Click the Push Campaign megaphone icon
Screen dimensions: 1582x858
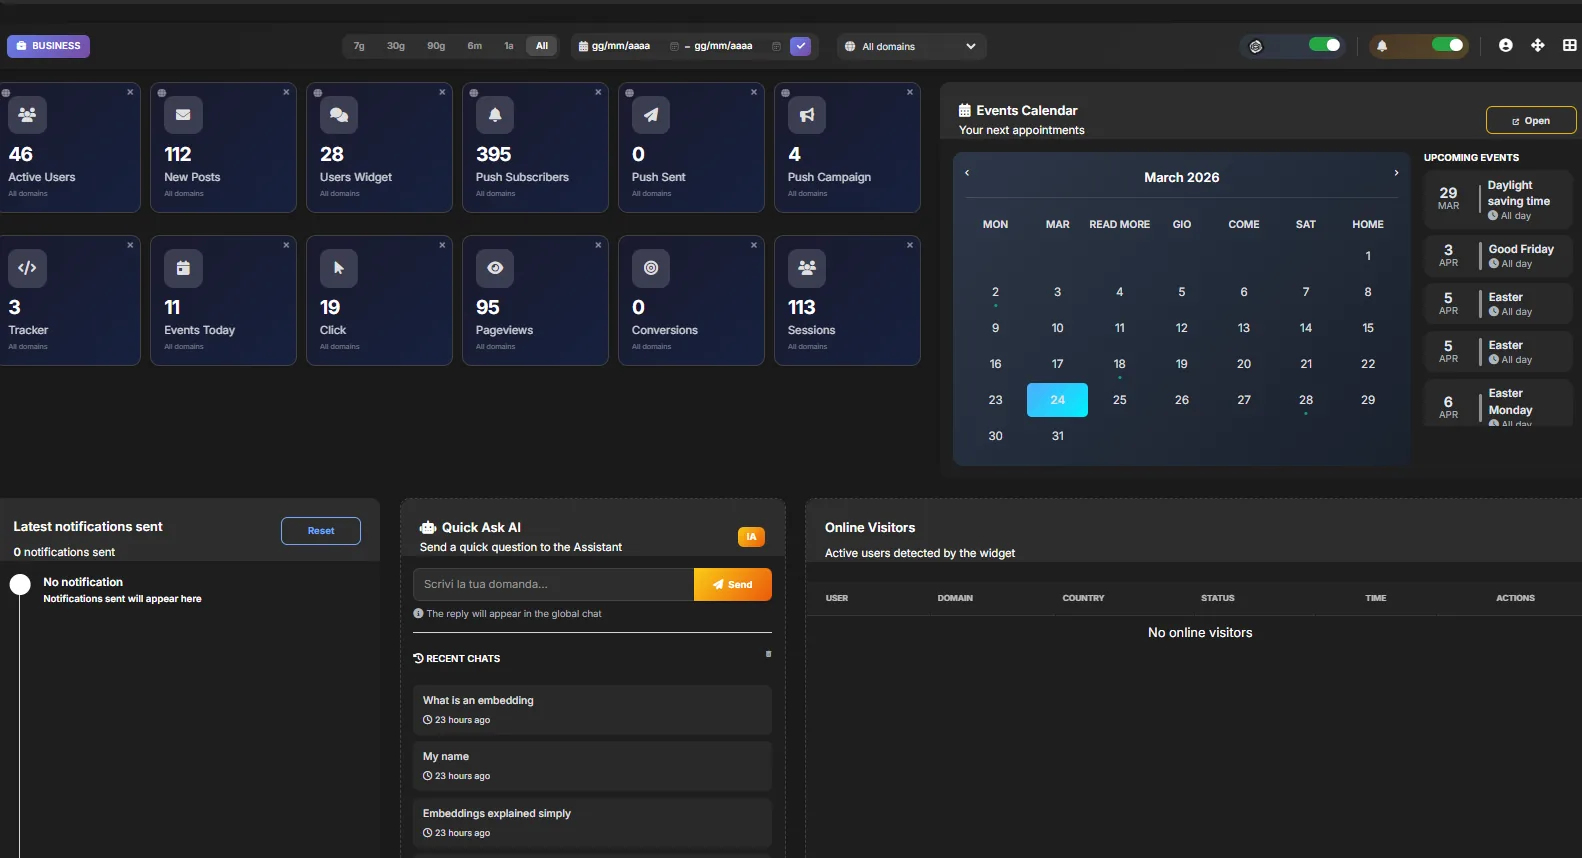pos(807,115)
